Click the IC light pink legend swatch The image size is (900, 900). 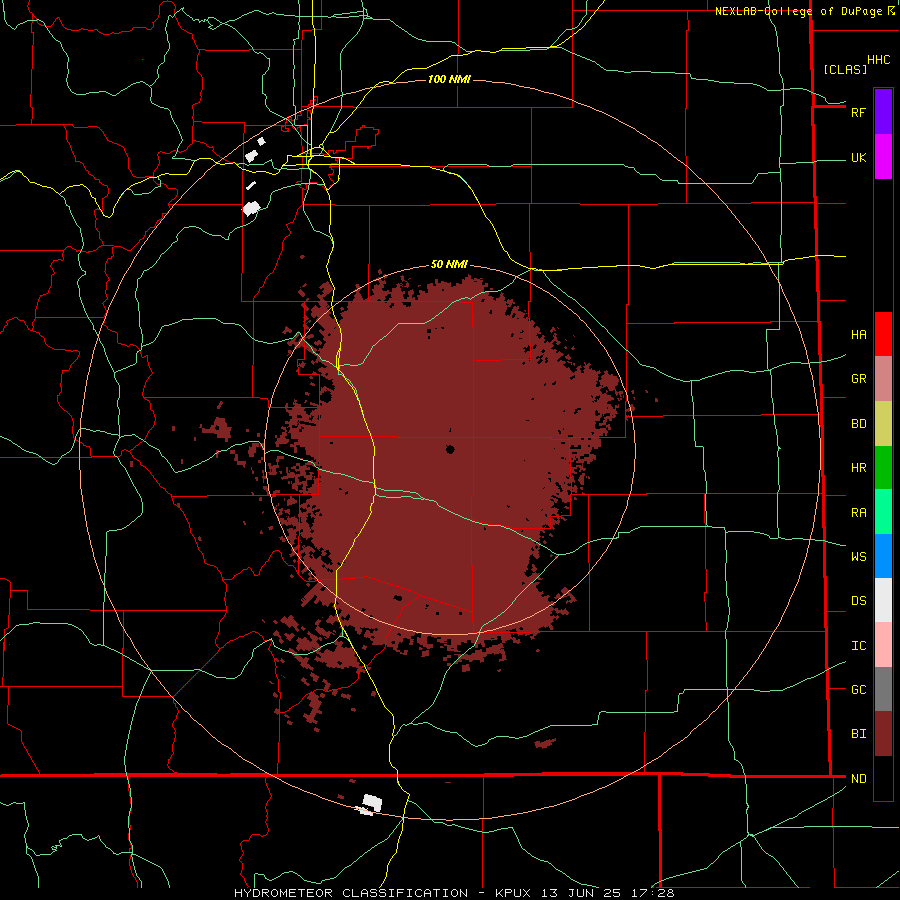coord(883,645)
